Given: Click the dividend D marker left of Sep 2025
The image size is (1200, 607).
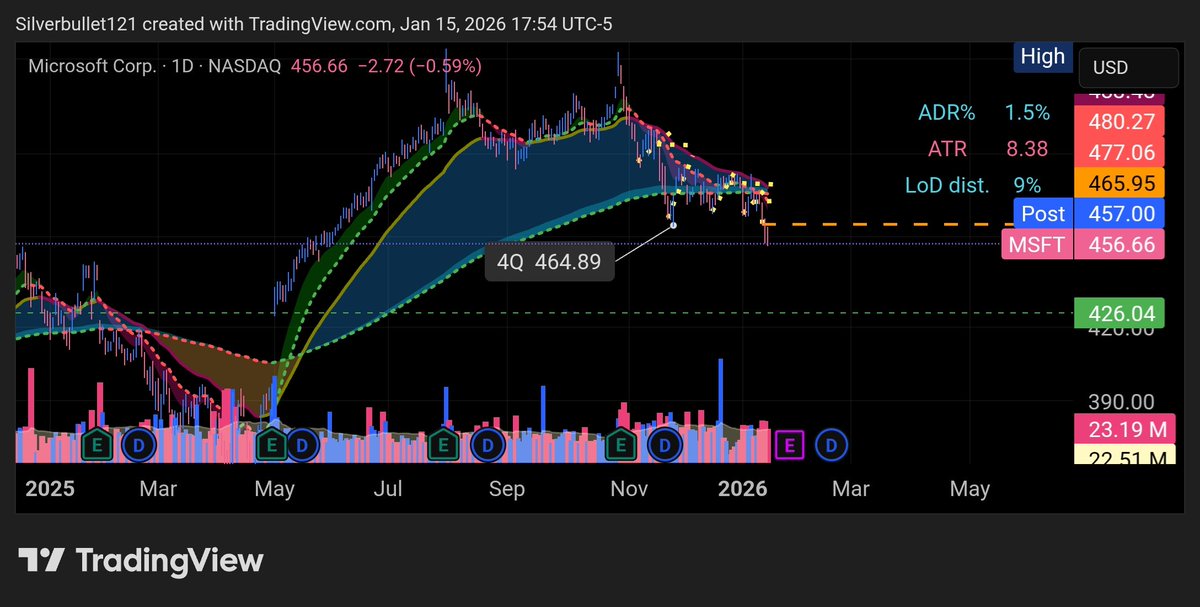Looking at the screenshot, I should [487, 444].
